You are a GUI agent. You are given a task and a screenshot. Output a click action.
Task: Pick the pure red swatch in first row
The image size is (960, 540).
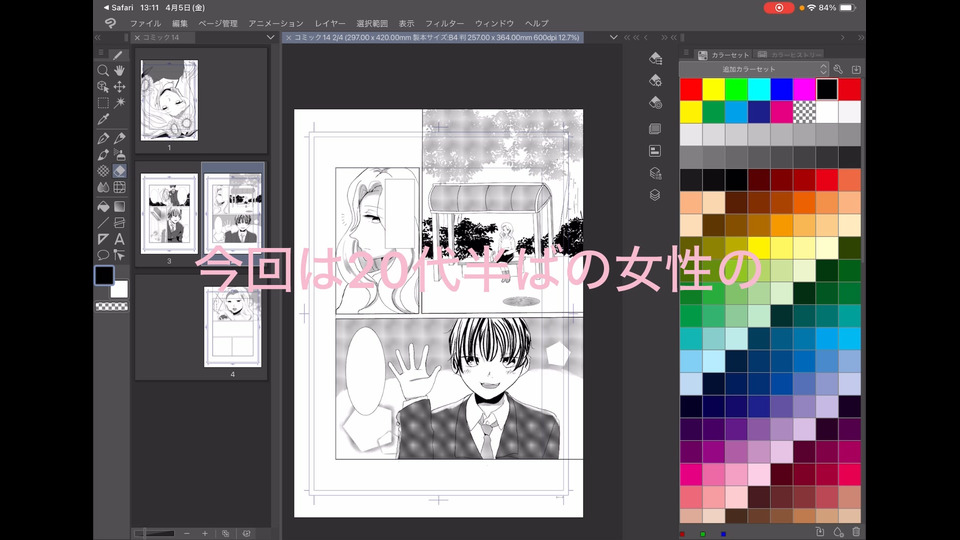[691, 89]
